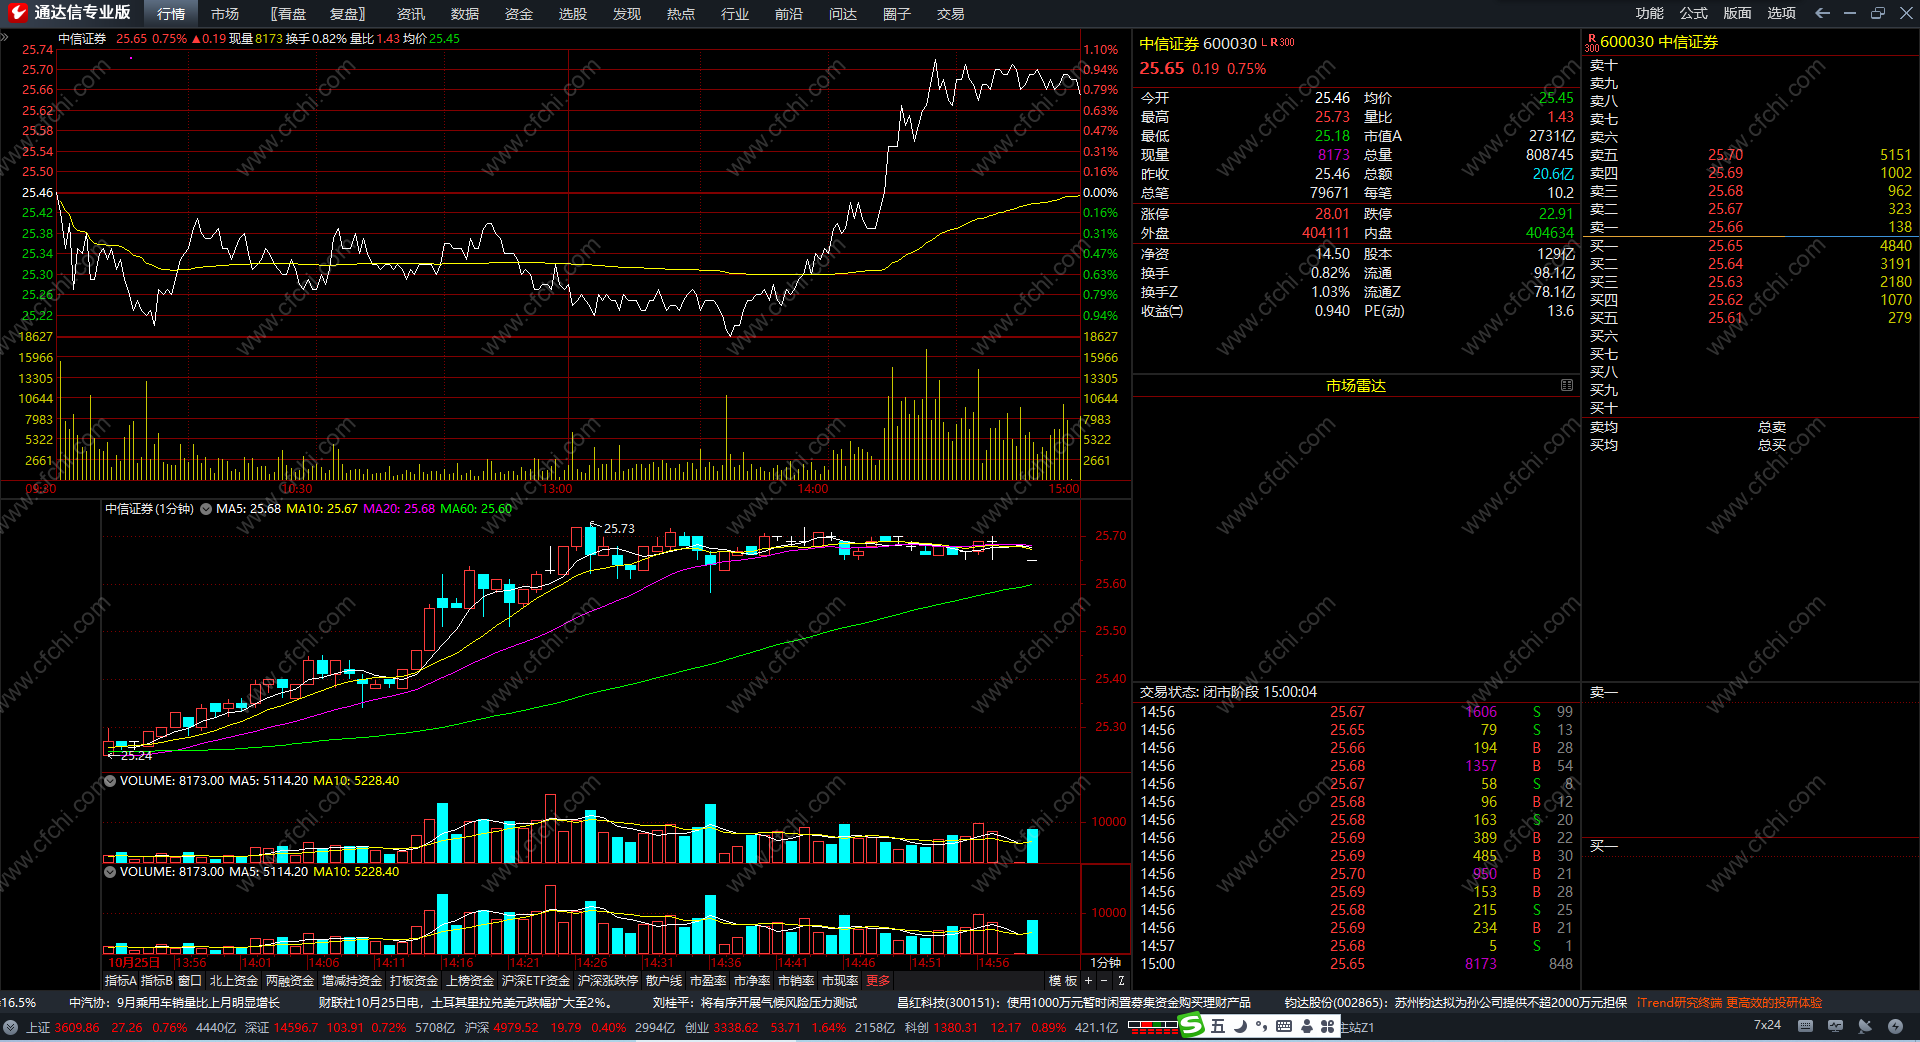Select the 指标B tab
This screenshot has height=1042, width=1920.
157,981
